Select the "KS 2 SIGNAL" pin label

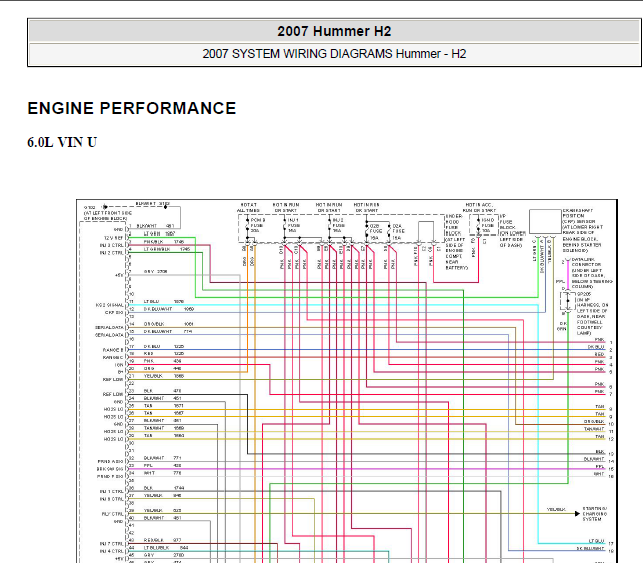(109, 305)
